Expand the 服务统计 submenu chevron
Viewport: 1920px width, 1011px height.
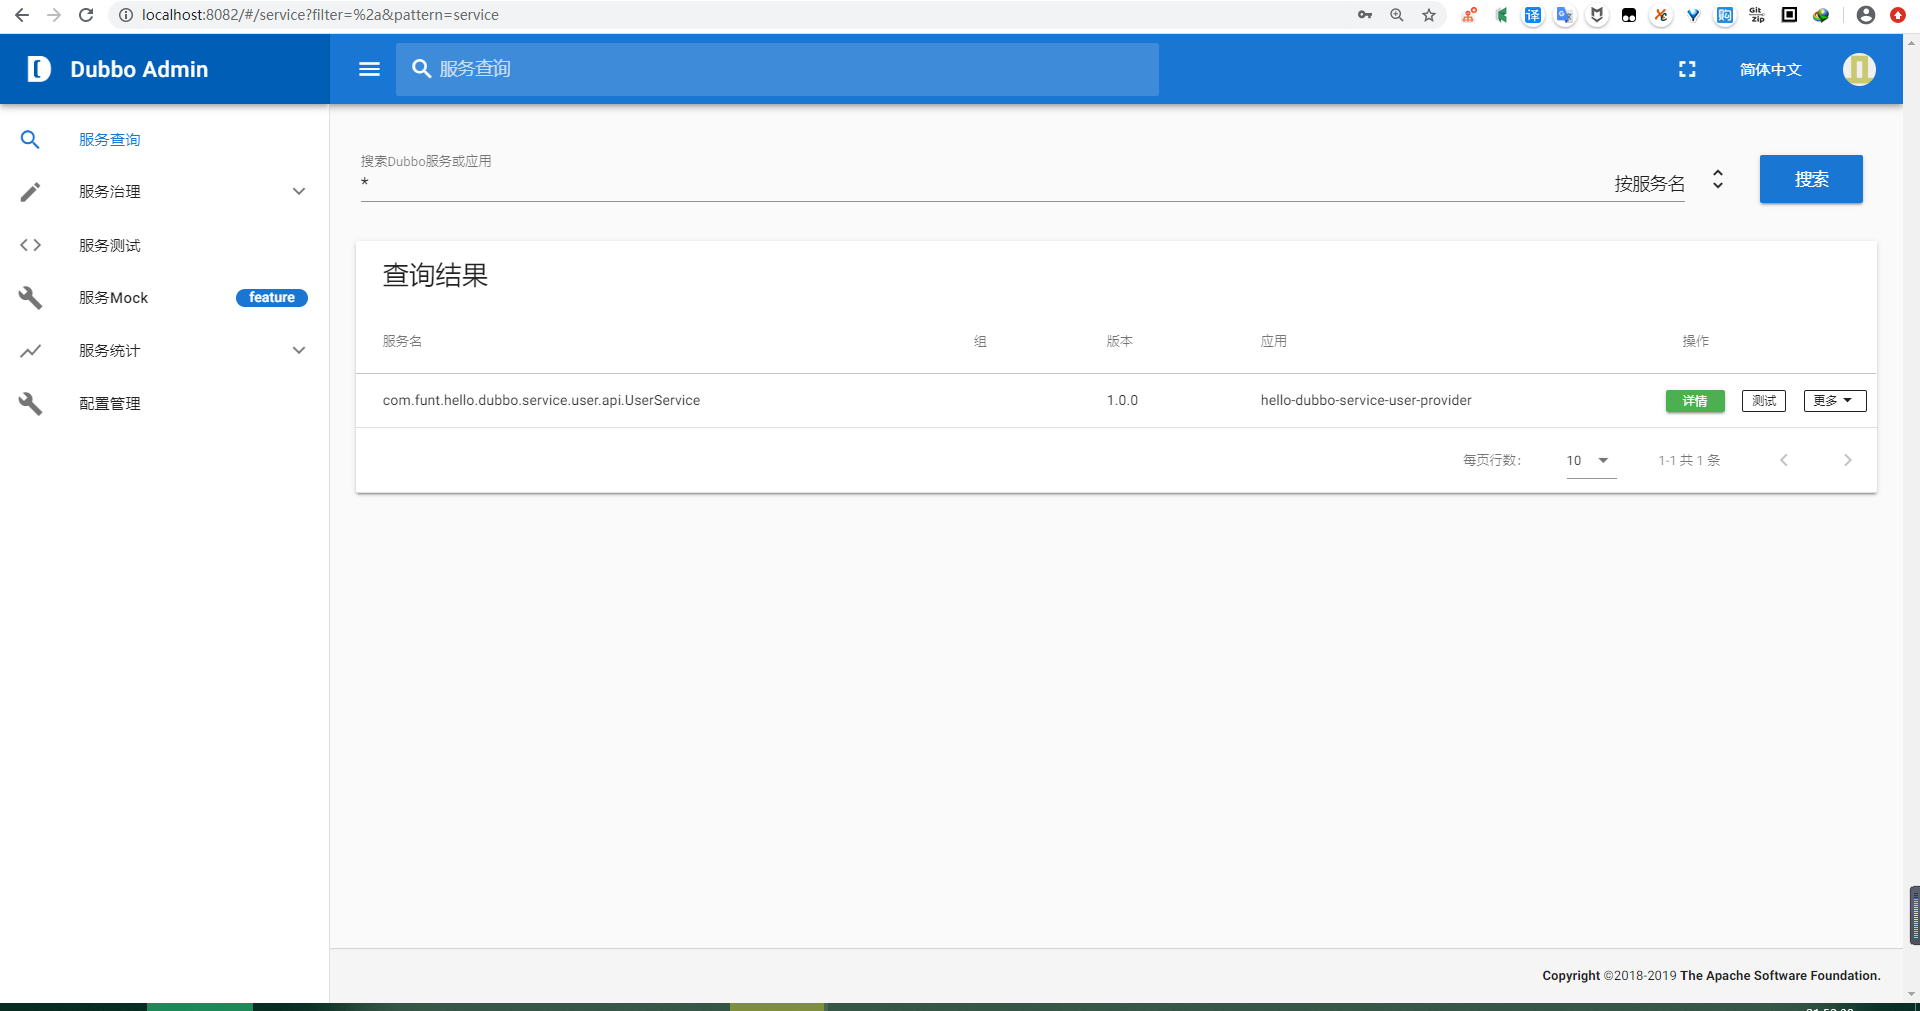[299, 351]
